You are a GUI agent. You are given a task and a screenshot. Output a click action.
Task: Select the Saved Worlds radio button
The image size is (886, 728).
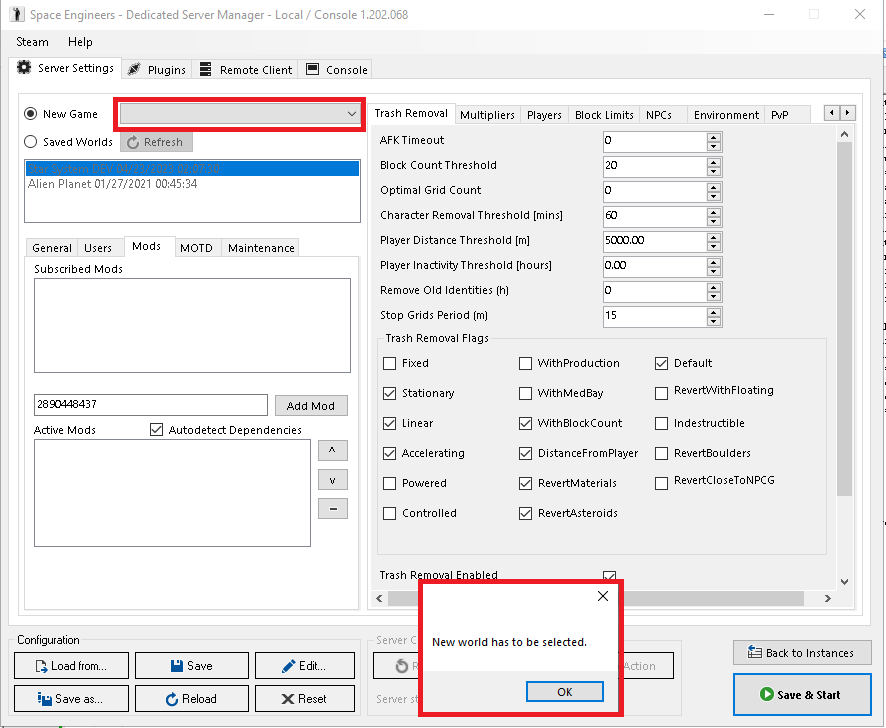(31, 142)
